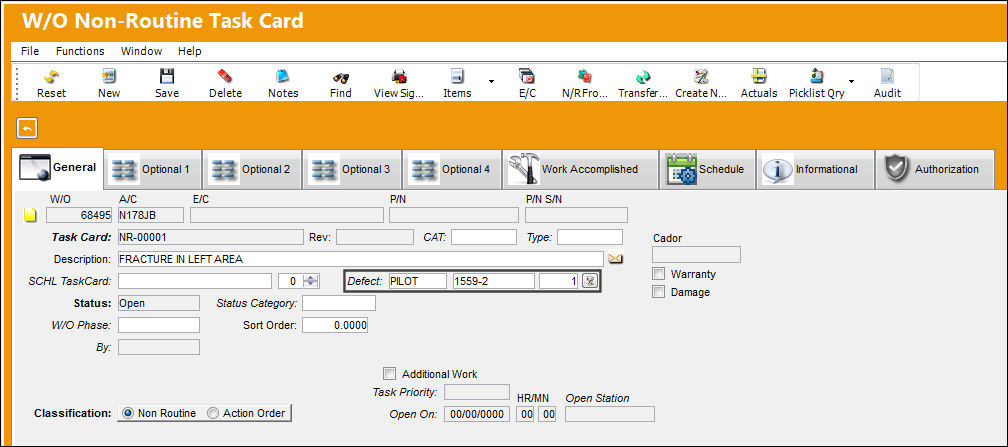This screenshot has width=1008, height=447.
Task: Click the Task Priority field
Action: point(477,392)
